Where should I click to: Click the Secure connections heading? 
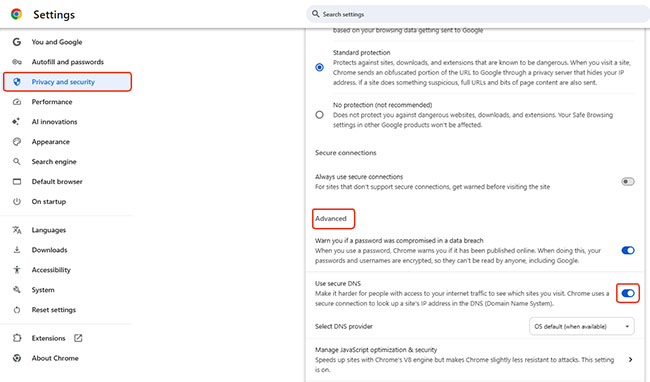[346, 153]
